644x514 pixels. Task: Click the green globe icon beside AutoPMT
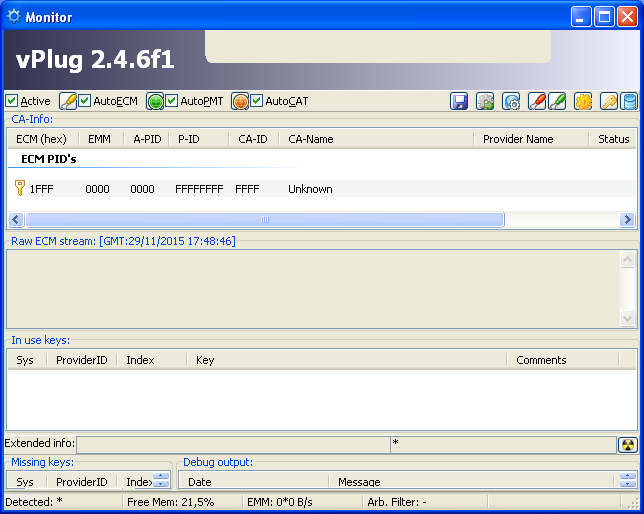pyautogui.click(x=155, y=101)
